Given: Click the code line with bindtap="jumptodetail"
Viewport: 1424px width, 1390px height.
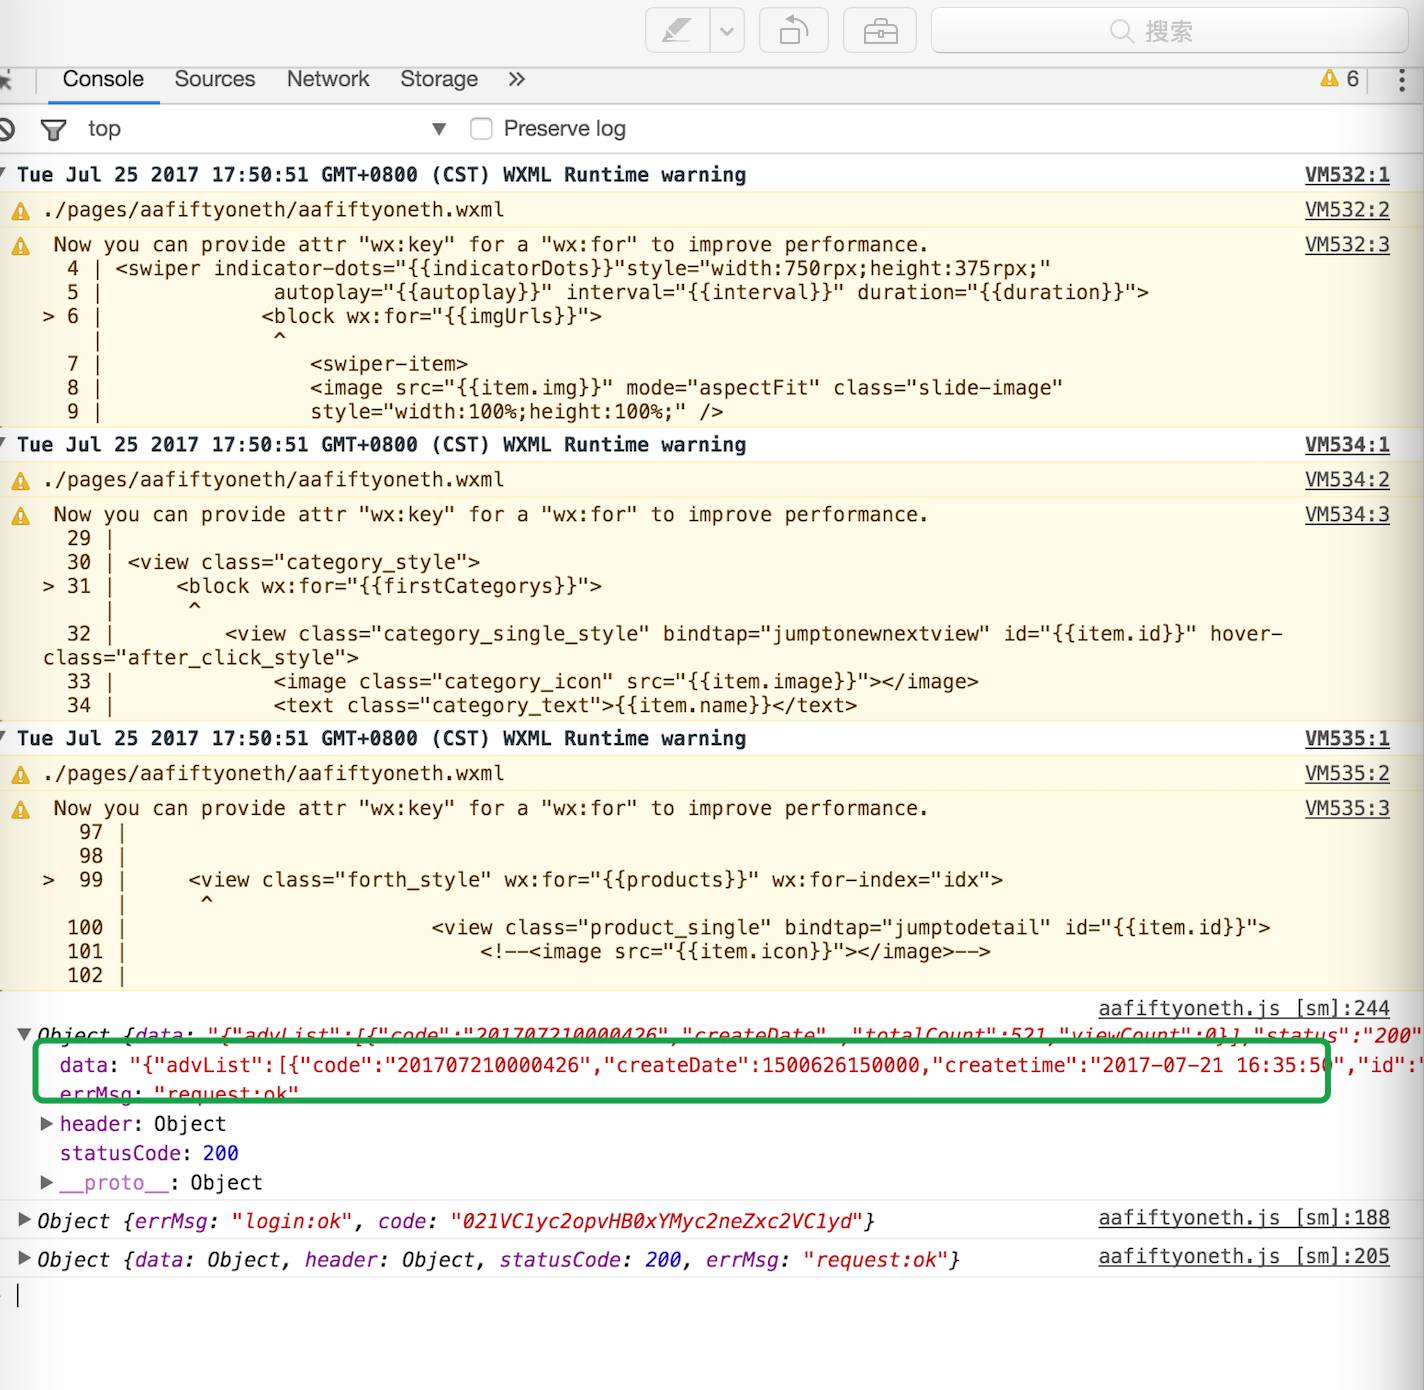Looking at the screenshot, I should point(851,928).
